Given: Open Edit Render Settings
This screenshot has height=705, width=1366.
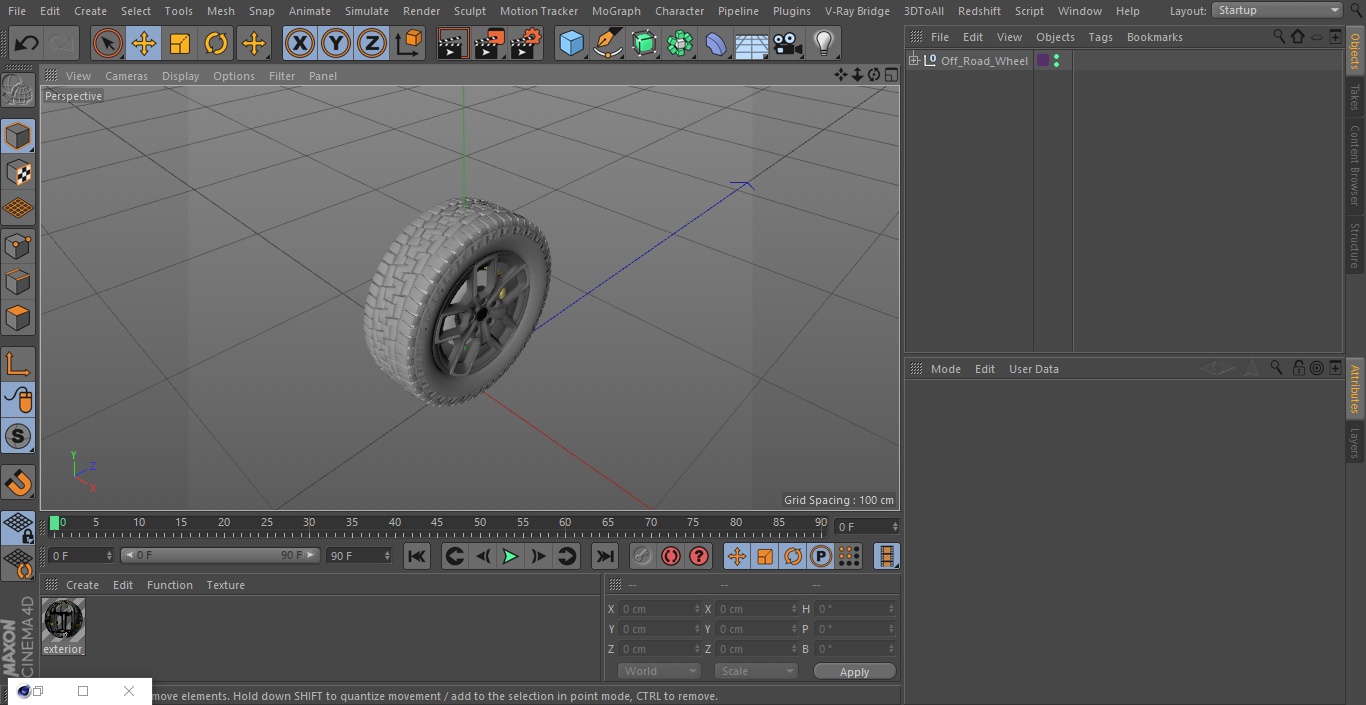Looking at the screenshot, I should (526, 43).
